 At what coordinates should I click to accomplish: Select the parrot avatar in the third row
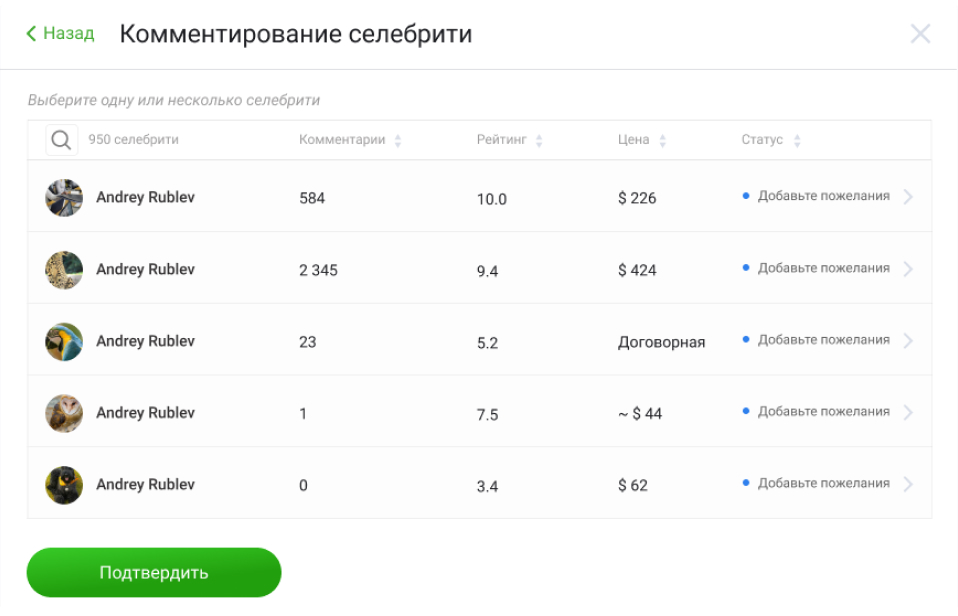point(64,342)
